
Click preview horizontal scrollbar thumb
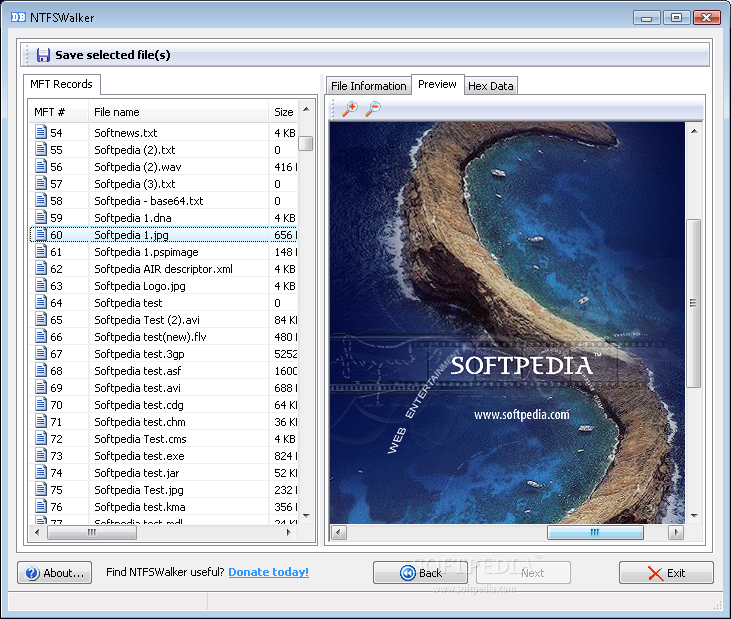tap(595, 532)
